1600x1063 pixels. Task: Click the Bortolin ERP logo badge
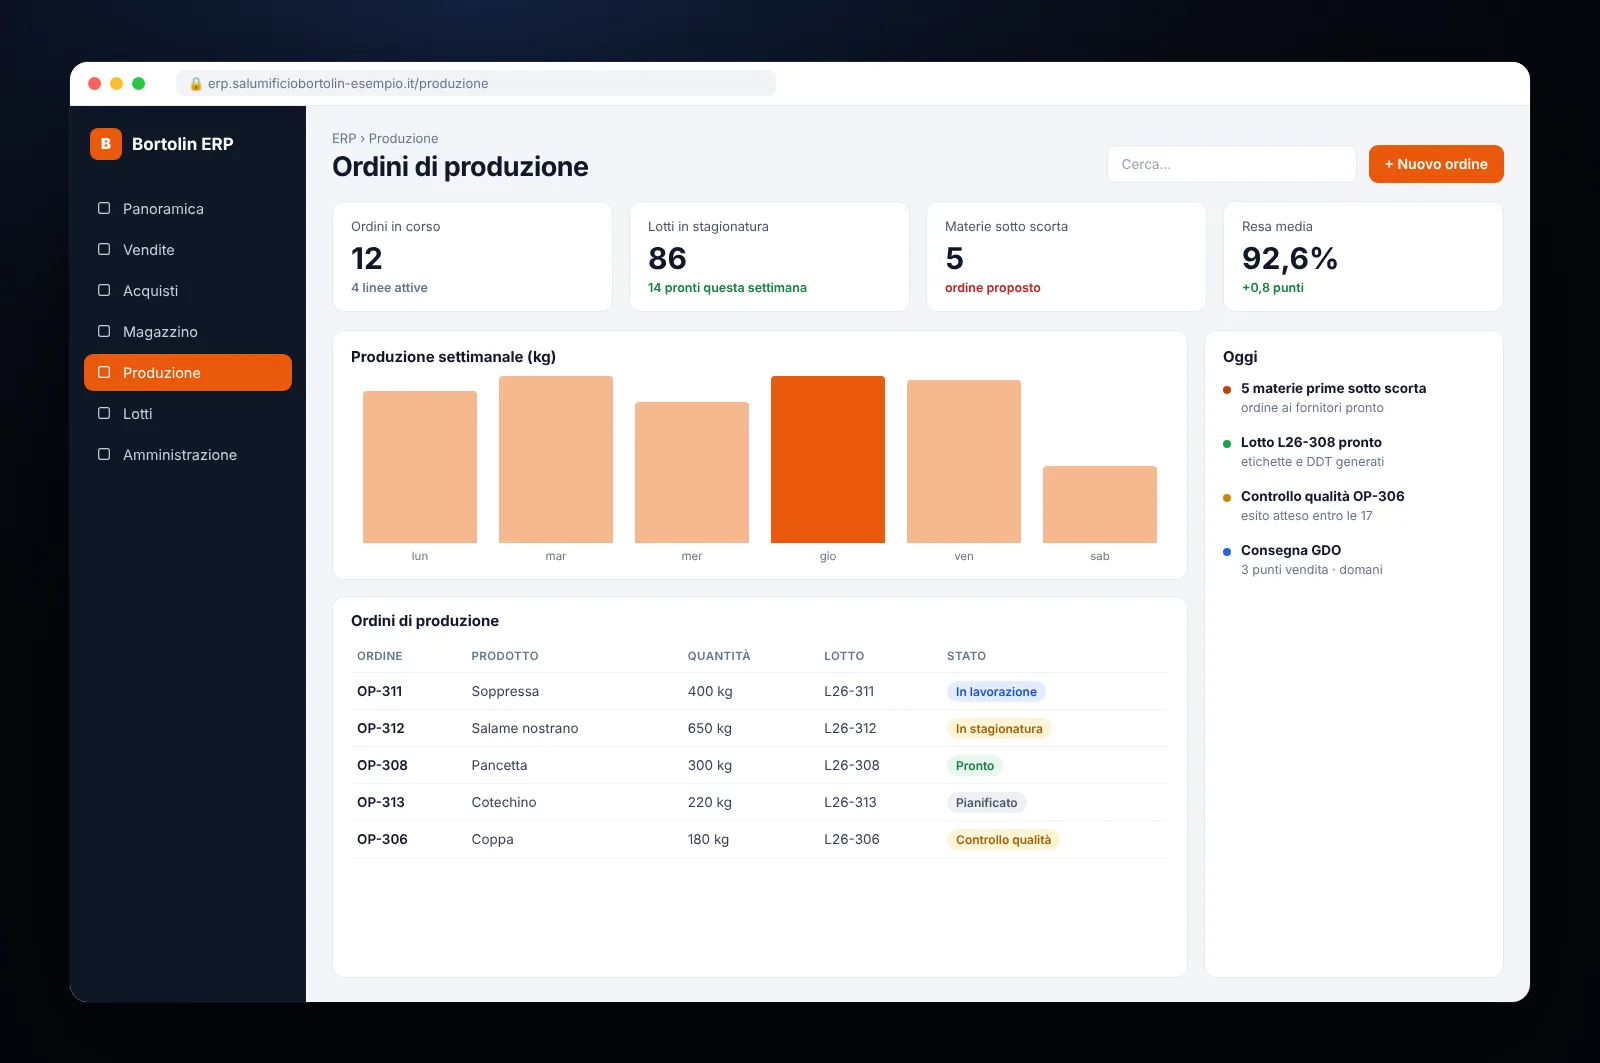106,144
